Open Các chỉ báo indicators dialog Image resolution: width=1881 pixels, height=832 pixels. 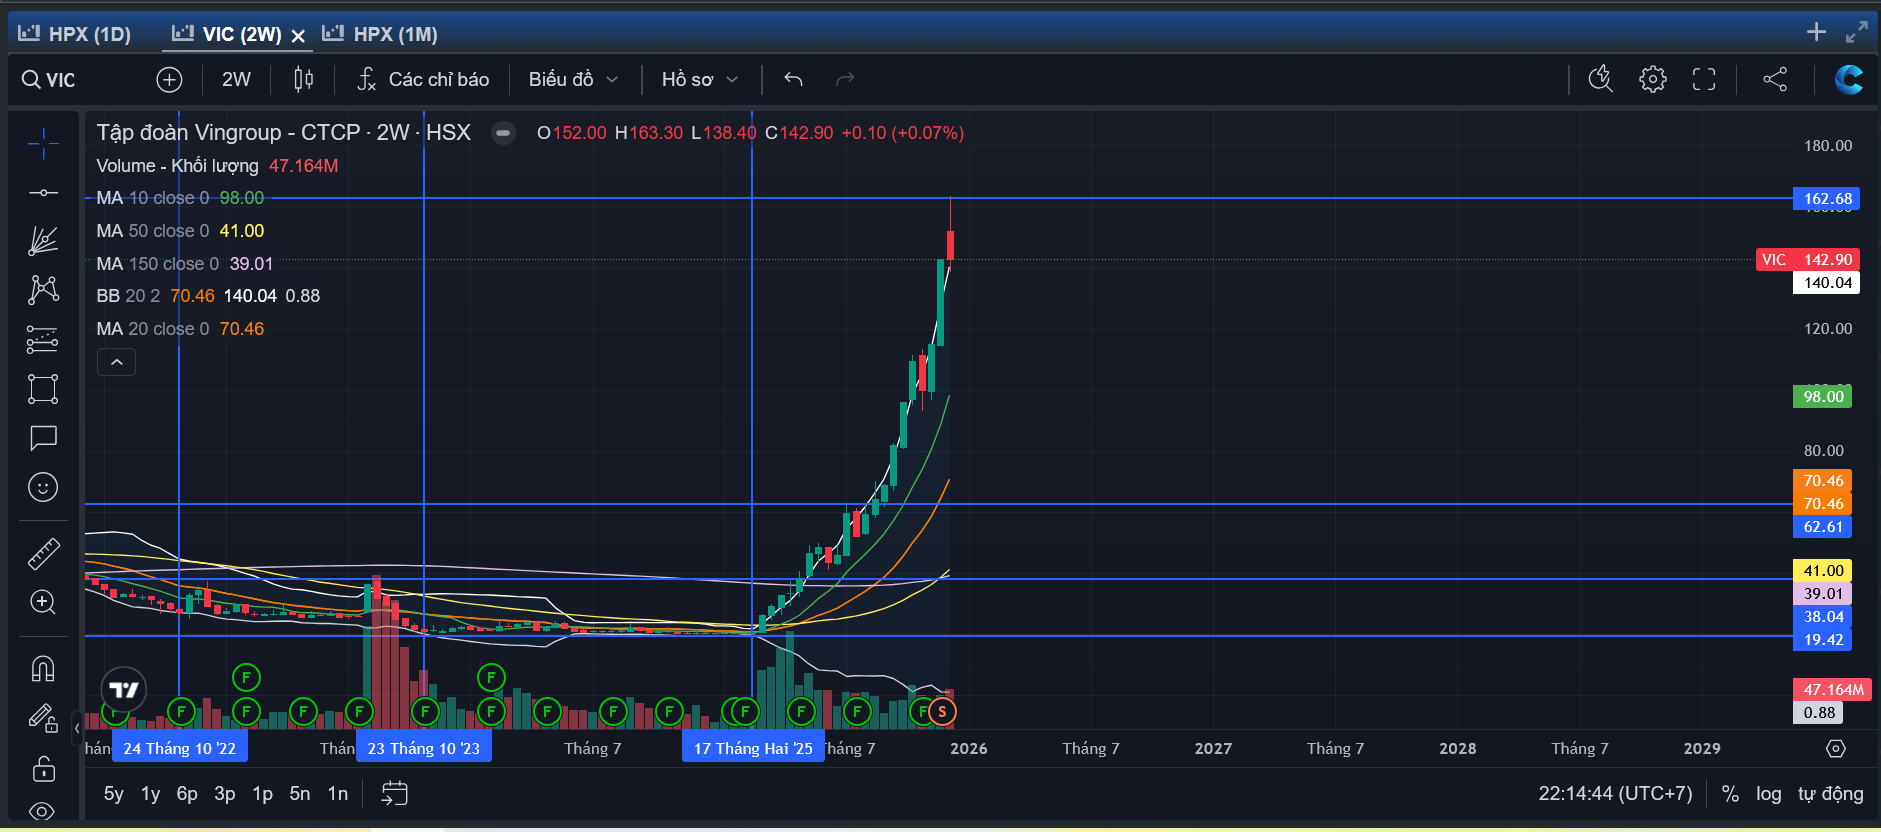tap(423, 80)
